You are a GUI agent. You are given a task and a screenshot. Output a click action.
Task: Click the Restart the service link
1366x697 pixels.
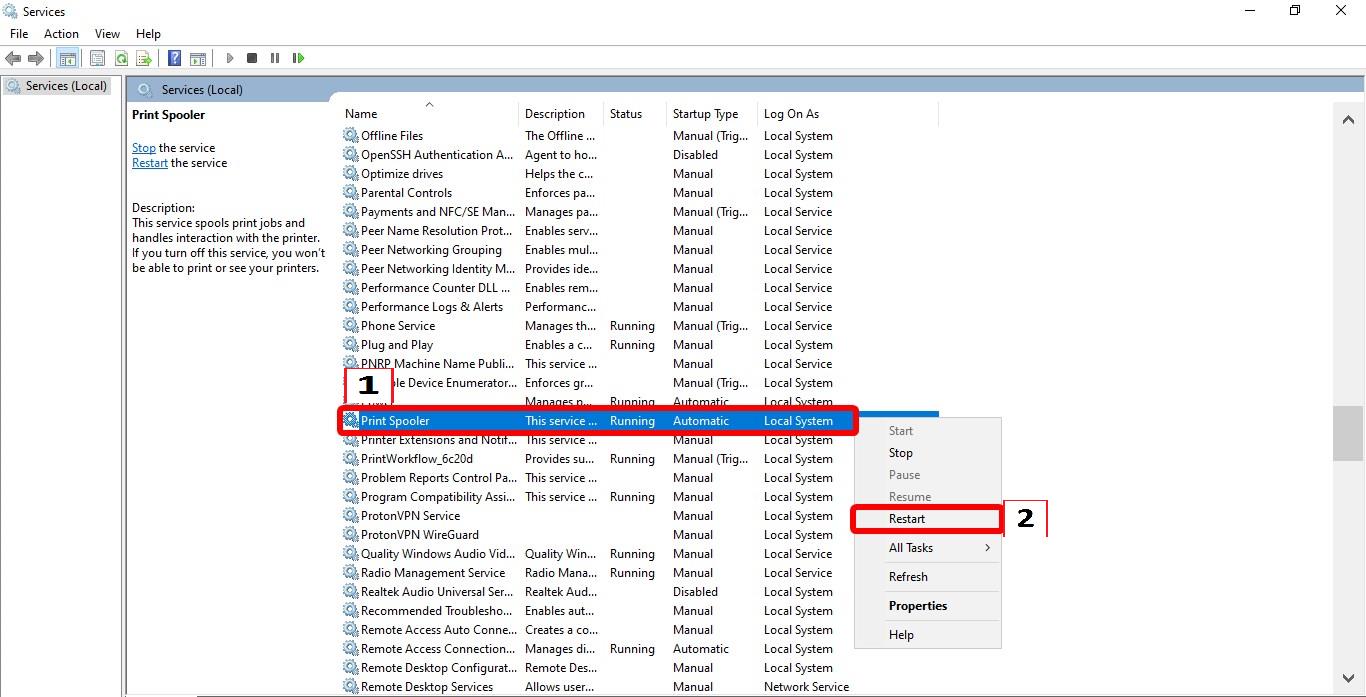coord(150,163)
